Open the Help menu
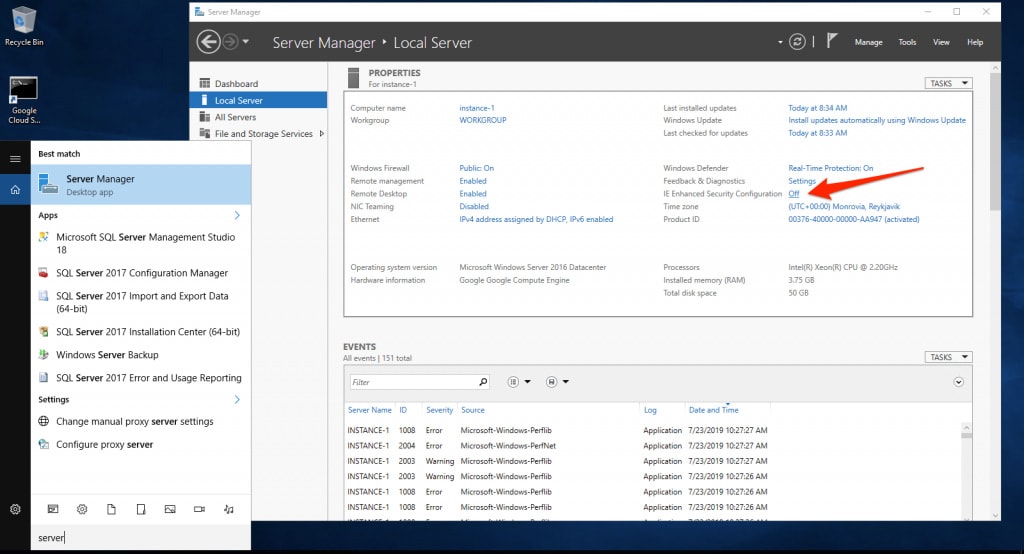Viewport: 1024px width, 554px height. point(974,42)
